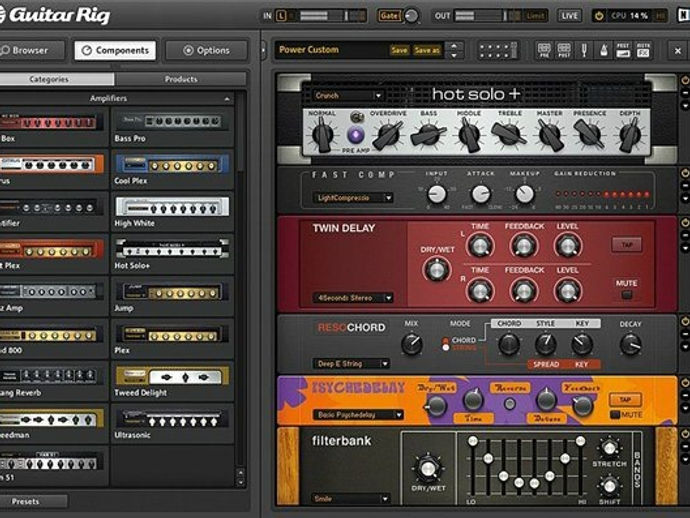Click the Reso Chord Mix knob
This screenshot has width=690, height=518.
(412, 344)
